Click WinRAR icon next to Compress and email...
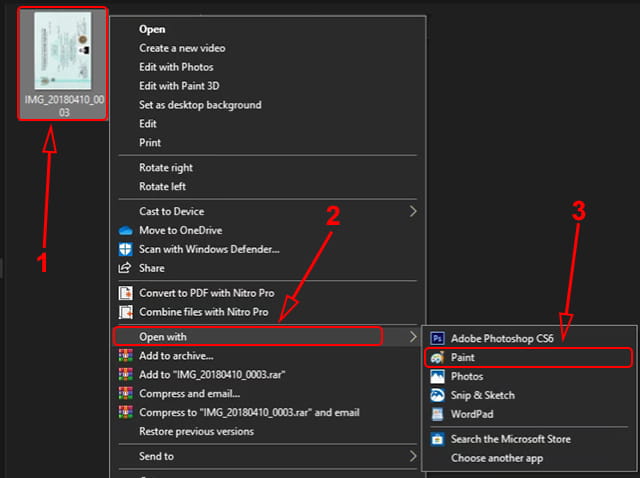Viewport: 640px width, 478px height. tap(126, 393)
